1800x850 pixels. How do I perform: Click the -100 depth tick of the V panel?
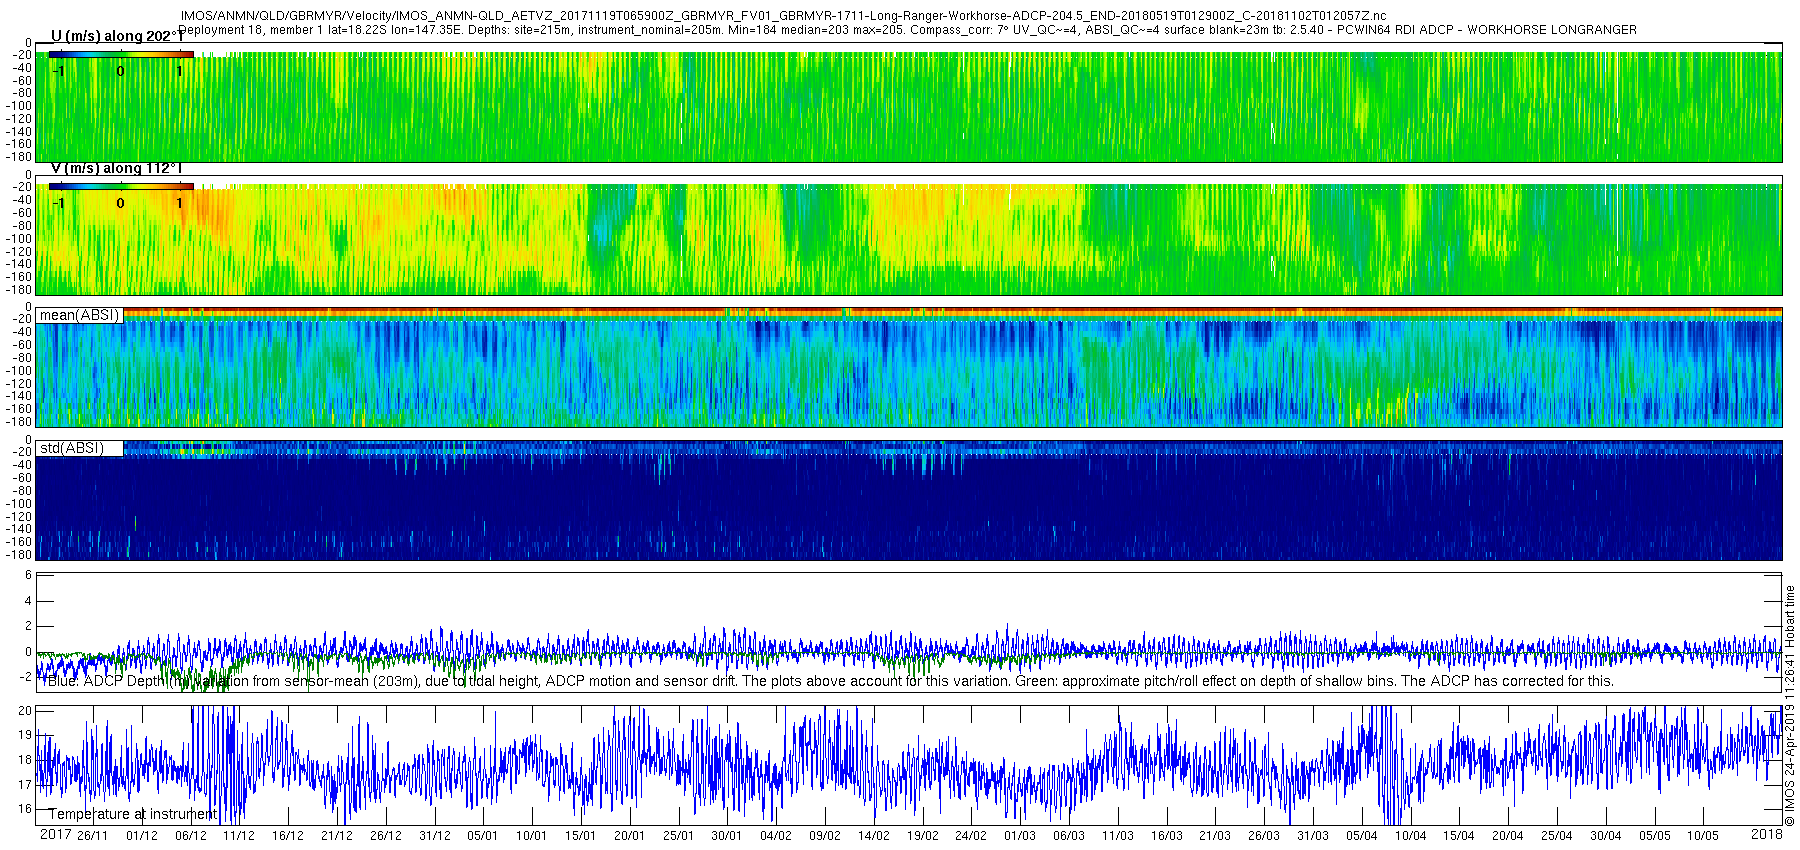[x=20, y=239]
